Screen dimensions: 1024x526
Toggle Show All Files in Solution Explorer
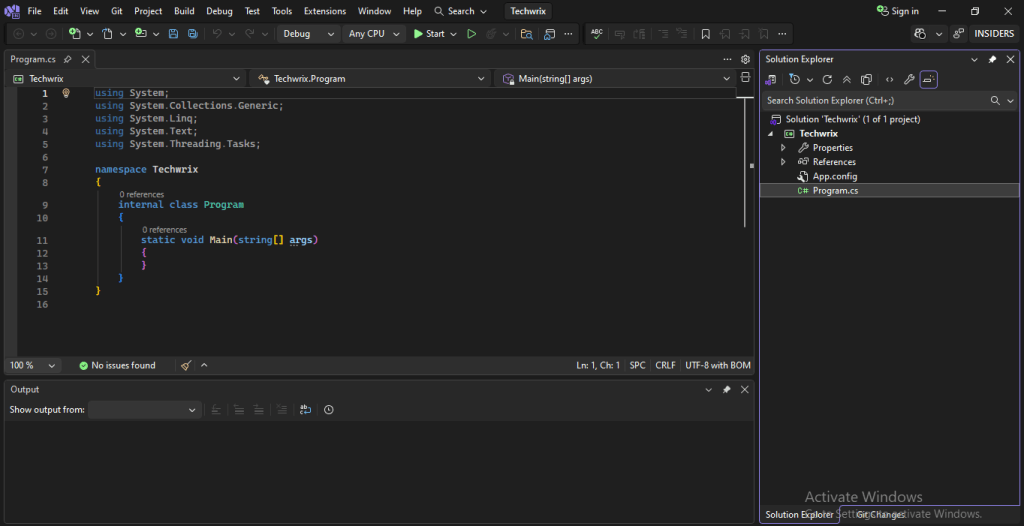tap(867, 79)
